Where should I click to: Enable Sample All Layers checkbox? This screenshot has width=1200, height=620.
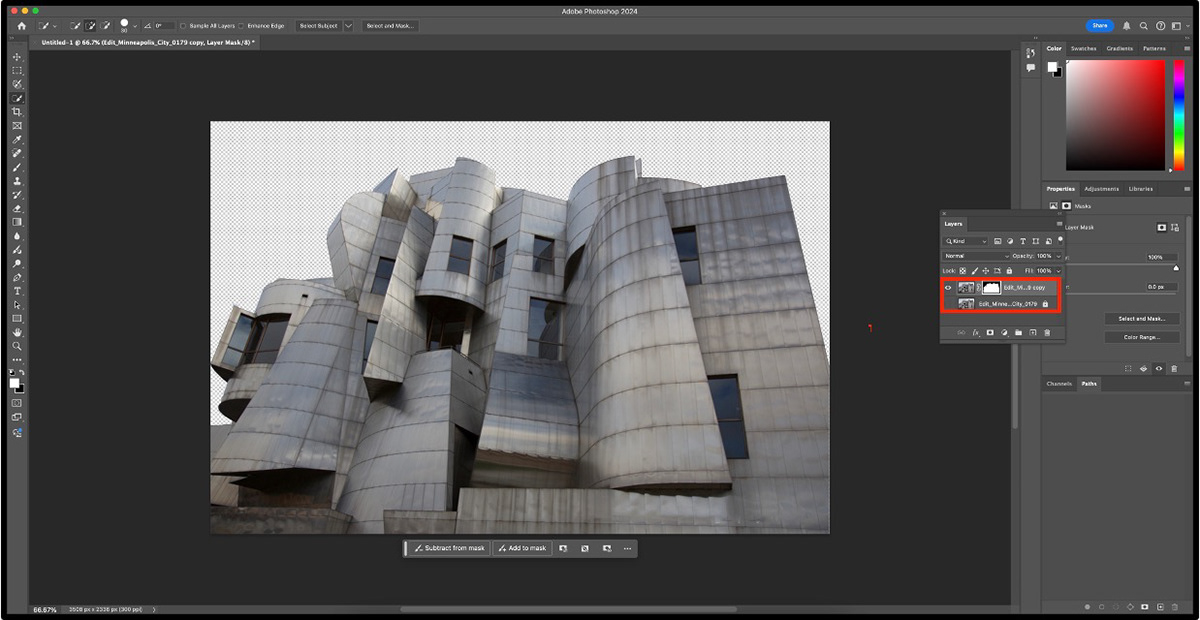click(x=183, y=26)
